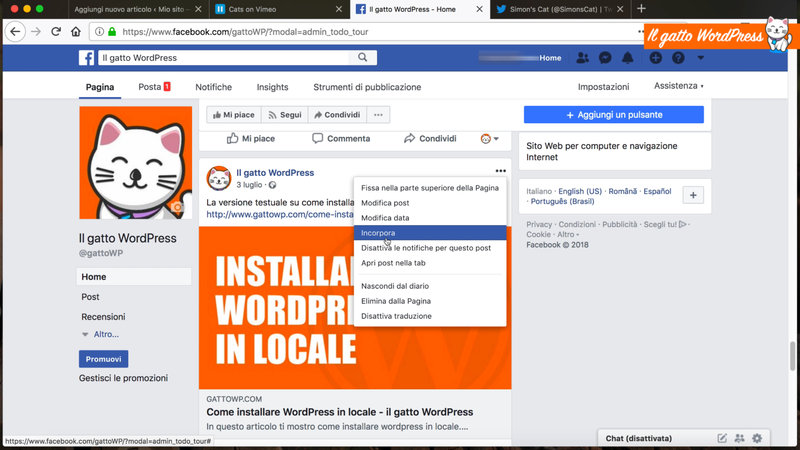Expand the Assistenza dropdown

(679, 86)
